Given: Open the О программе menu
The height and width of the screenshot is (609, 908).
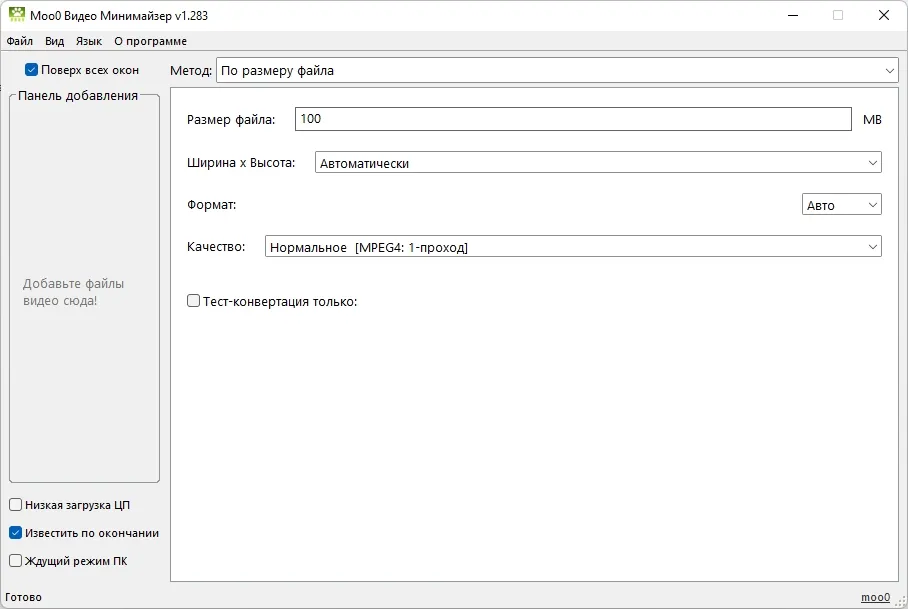Looking at the screenshot, I should pyautogui.click(x=151, y=41).
